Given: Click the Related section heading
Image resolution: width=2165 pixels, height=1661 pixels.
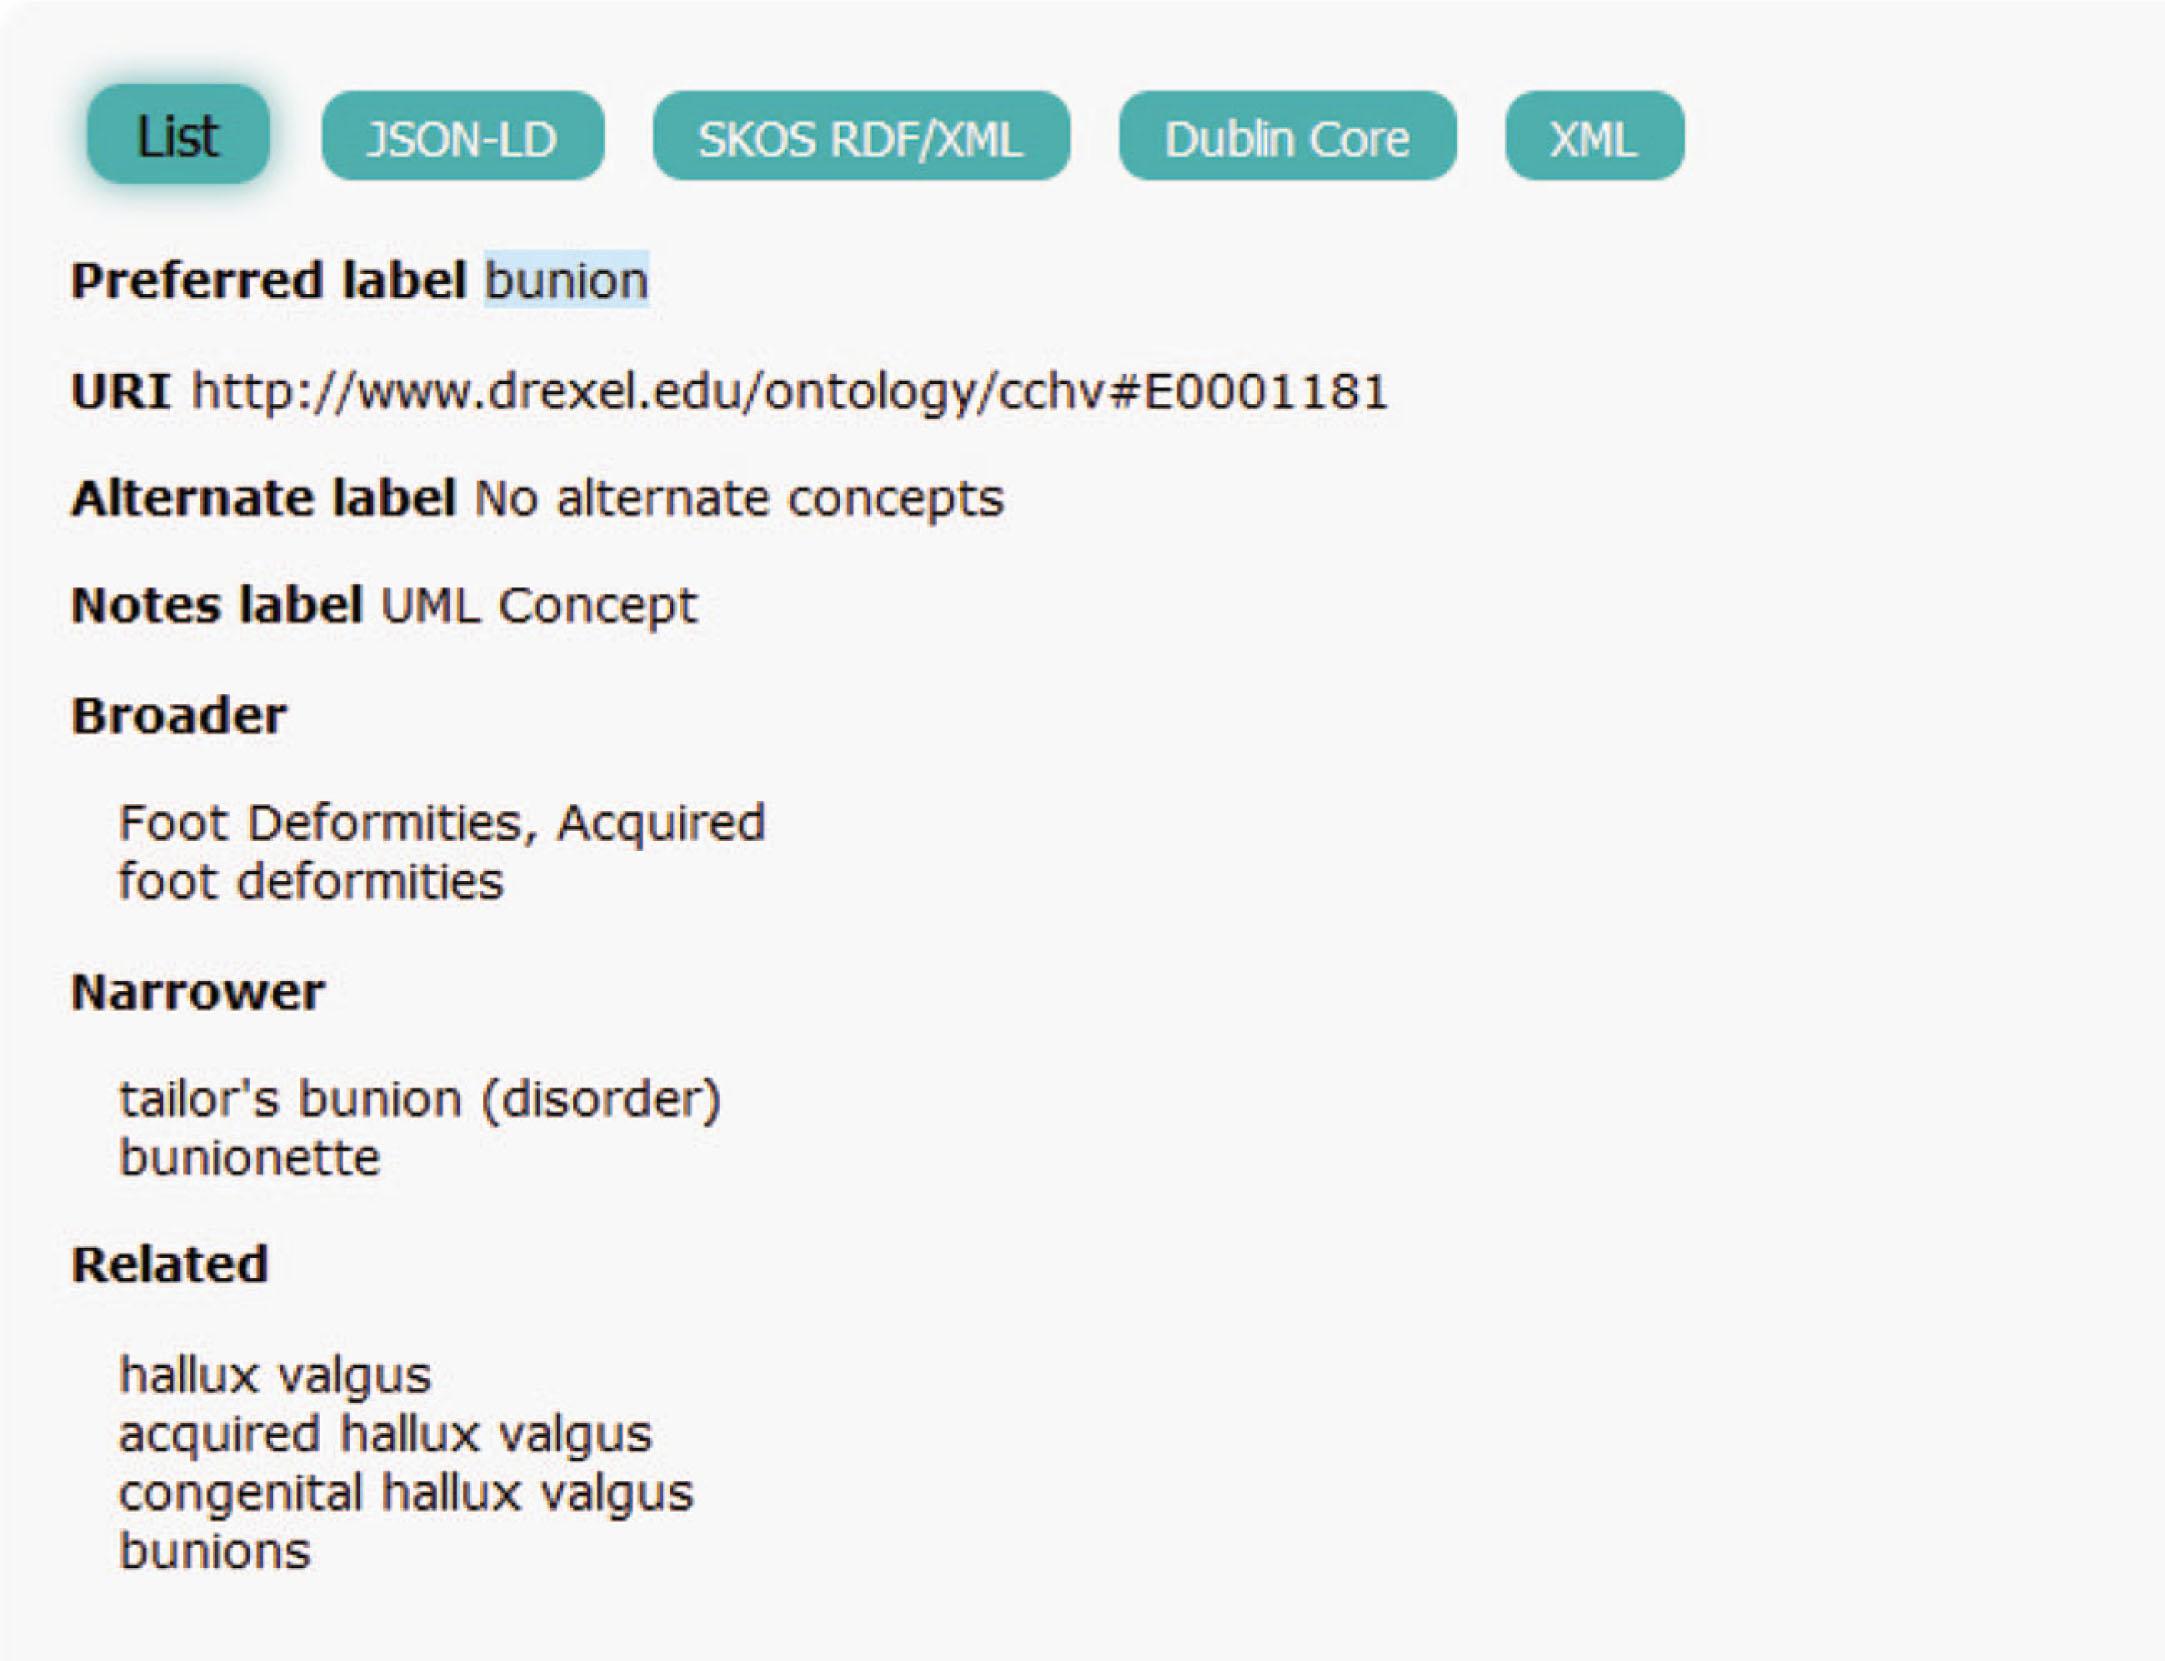Looking at the screenshot, I should point(169,1265).
